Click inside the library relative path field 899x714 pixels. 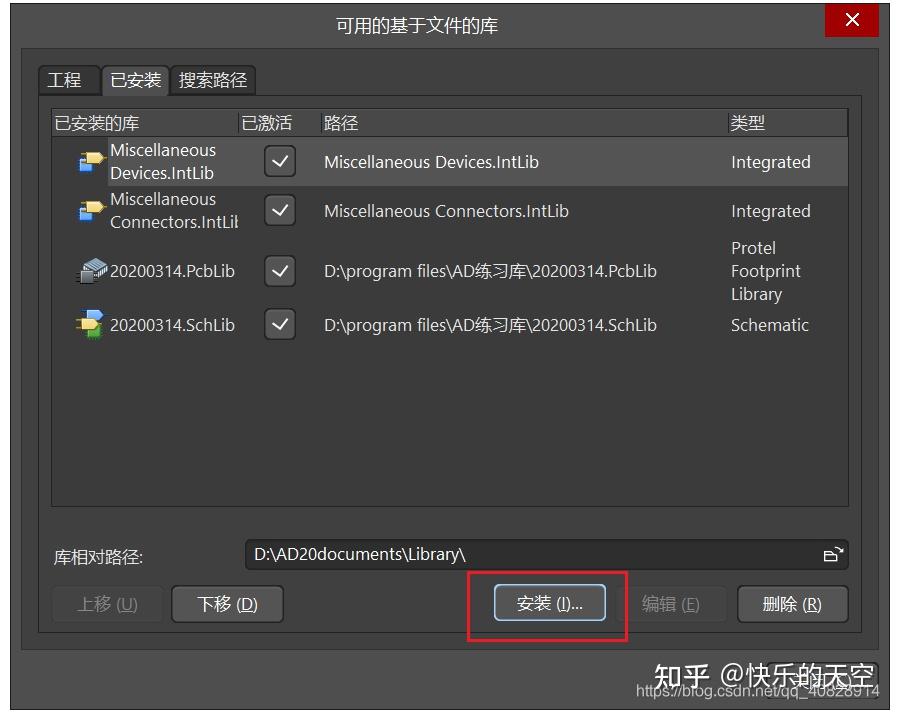450,554
